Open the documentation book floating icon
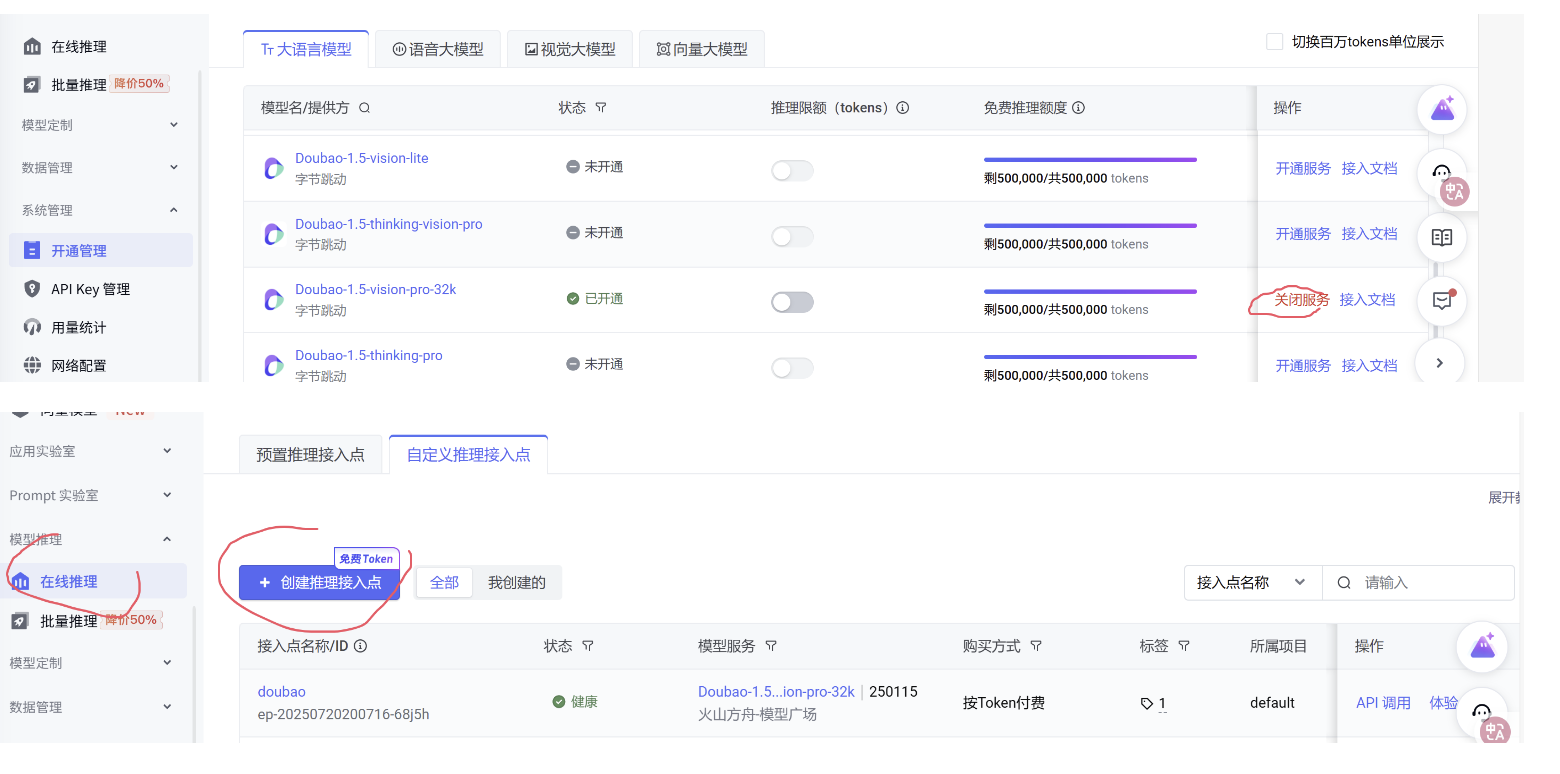The width and height of the screenshot is (1560, 774). pyautogui.click(x=1442, y=237)
